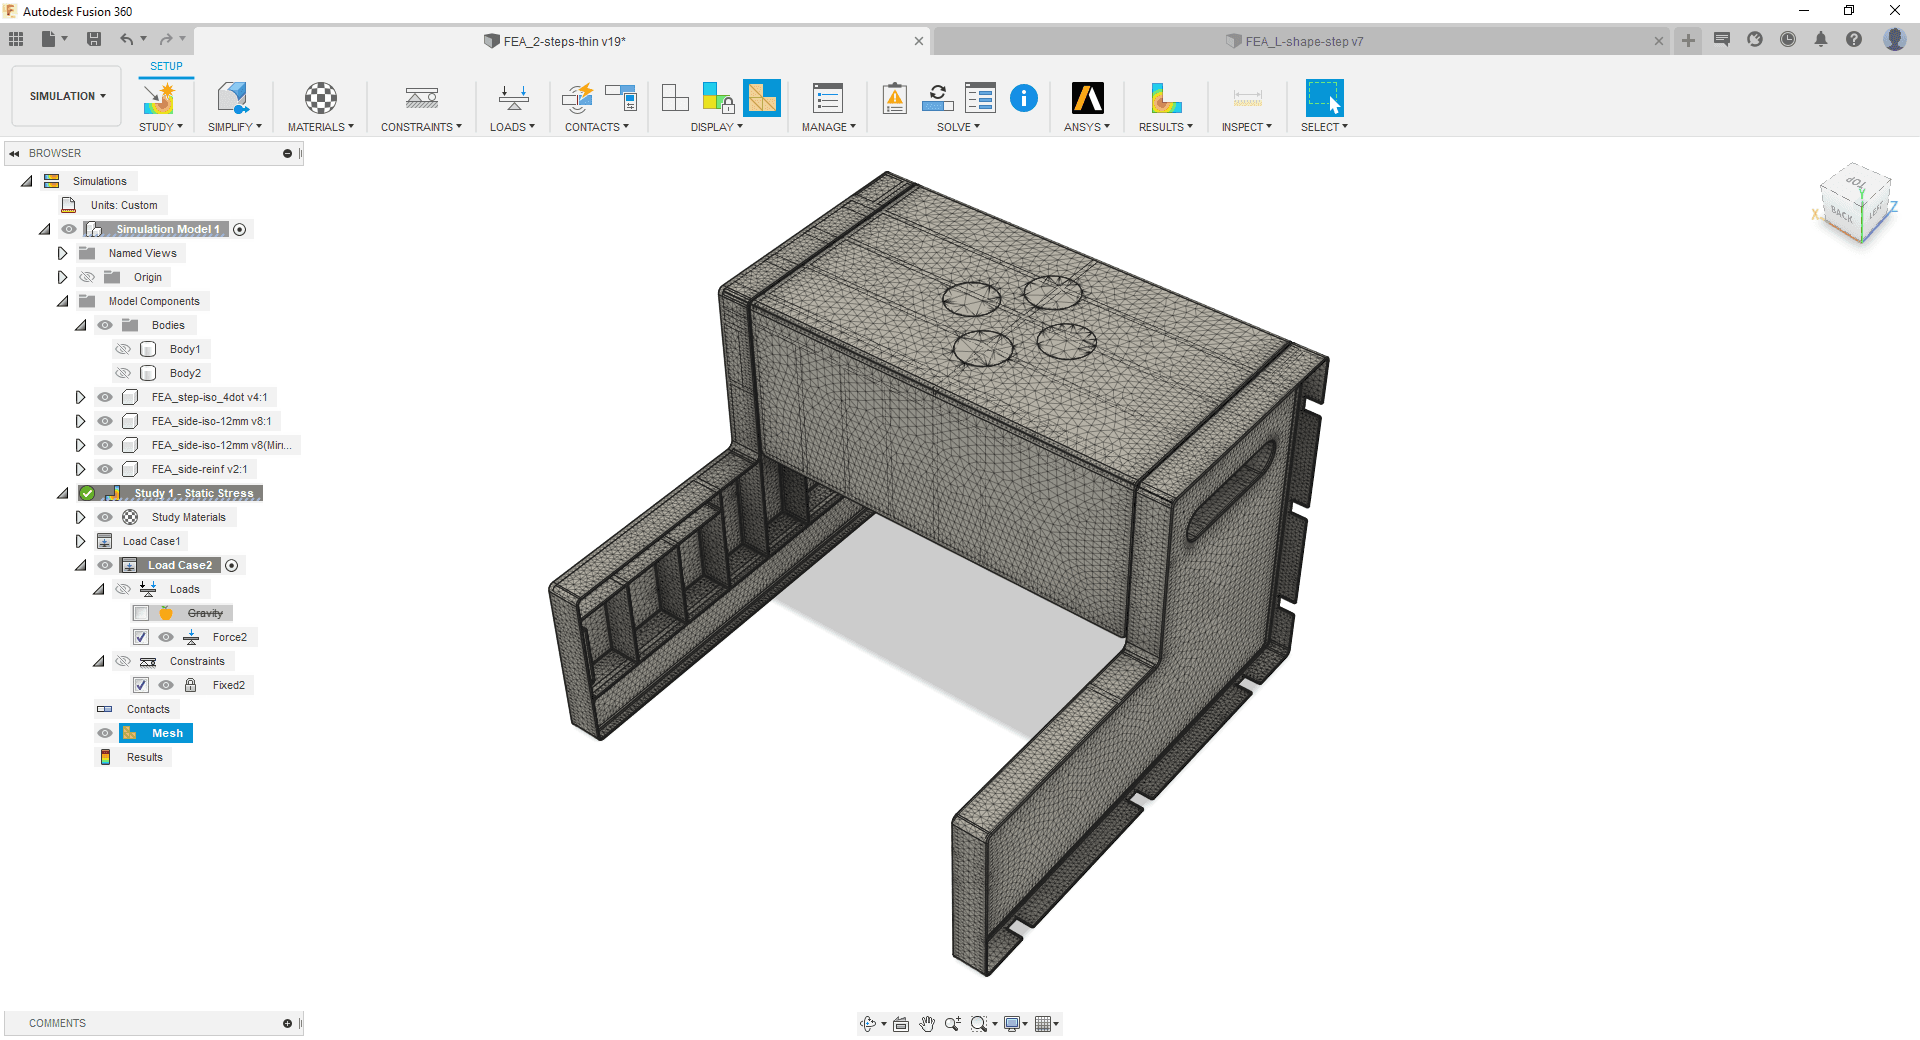Open the SIMULATION workspace dropdown
1920x1040 pixels.
click(67, 96)
